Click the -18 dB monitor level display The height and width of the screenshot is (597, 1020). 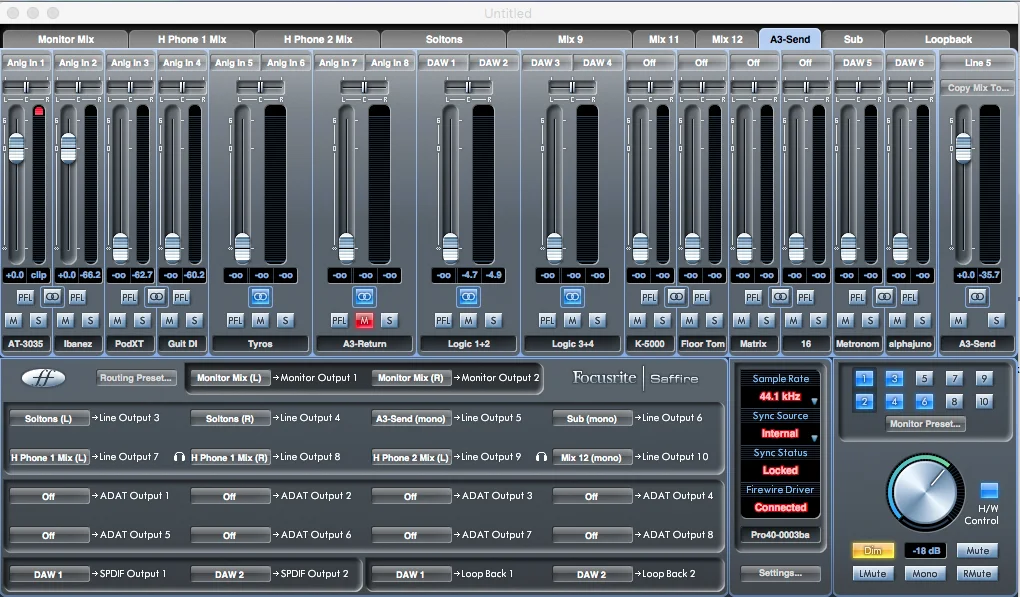pyautogui.click(x=926, y=551)
